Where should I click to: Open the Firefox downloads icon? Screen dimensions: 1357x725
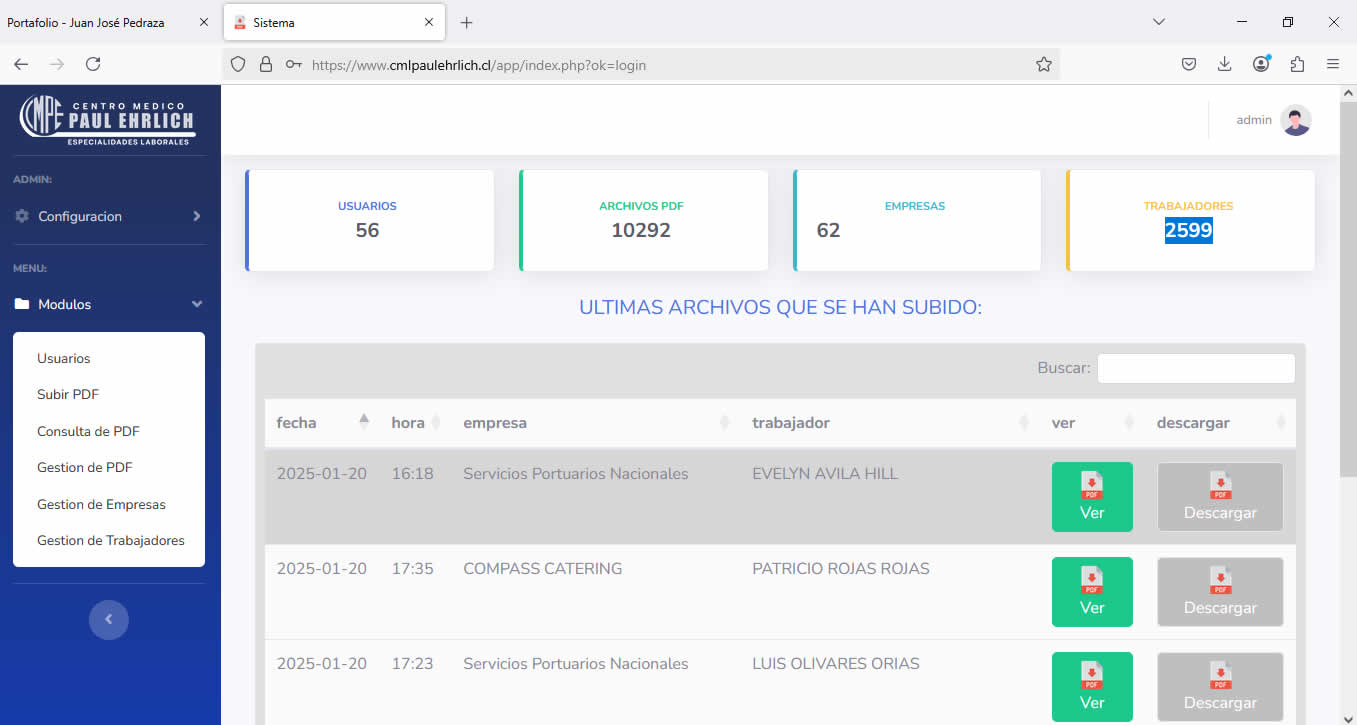pos(1224,64)
